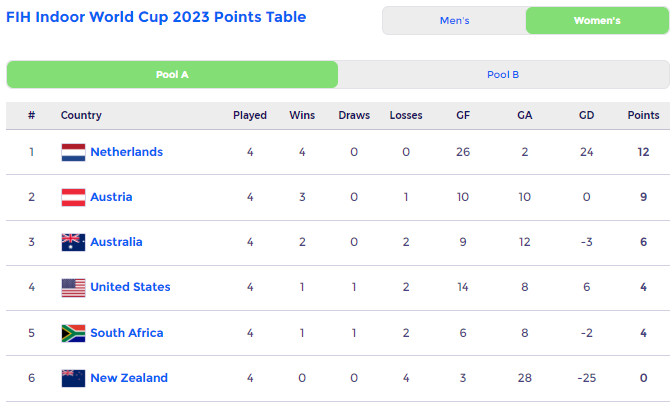The height and width of the screenshot is (414, 672).
Task: Select the Pool A tab
Action: [x=172, y=75]
